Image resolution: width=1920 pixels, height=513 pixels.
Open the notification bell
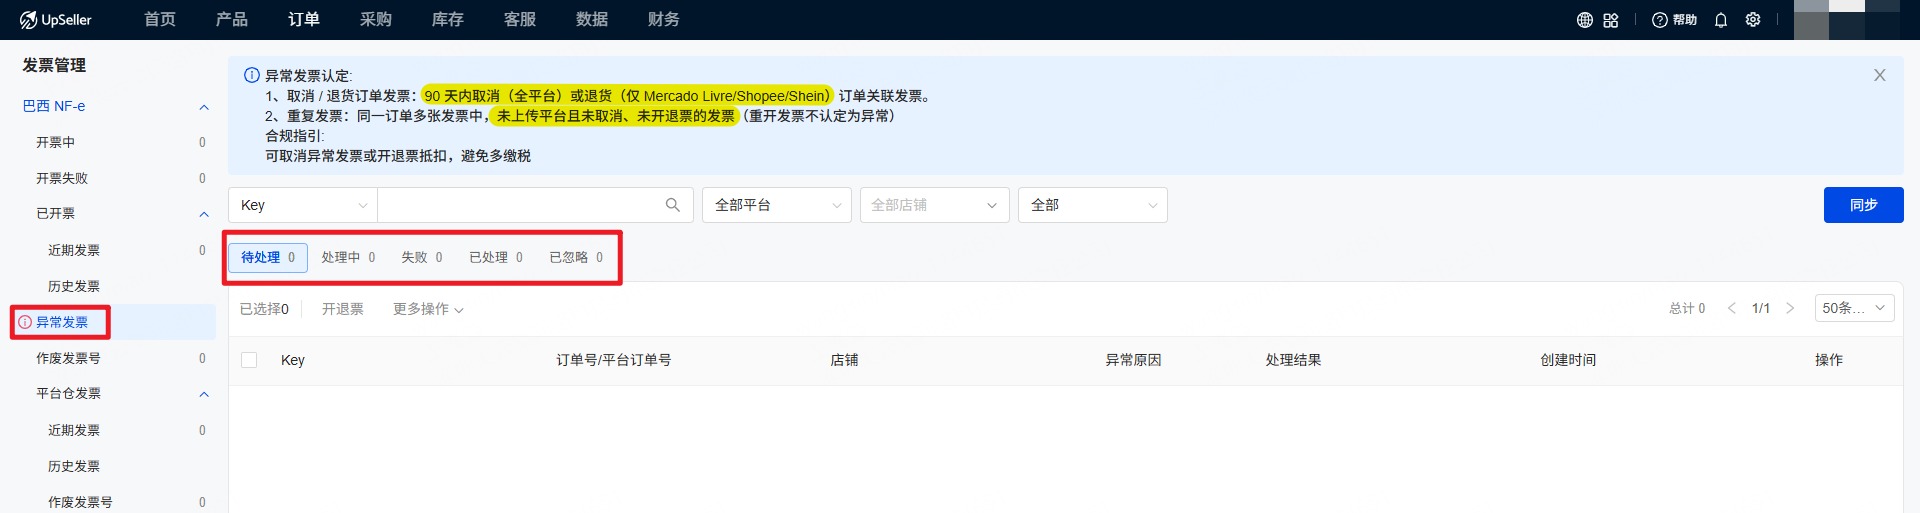pyautogui.click(x=1720, y=20)
